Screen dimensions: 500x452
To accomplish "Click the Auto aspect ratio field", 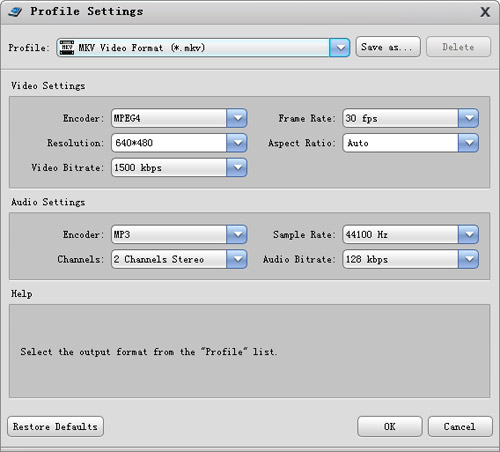I will click(401, 143).
